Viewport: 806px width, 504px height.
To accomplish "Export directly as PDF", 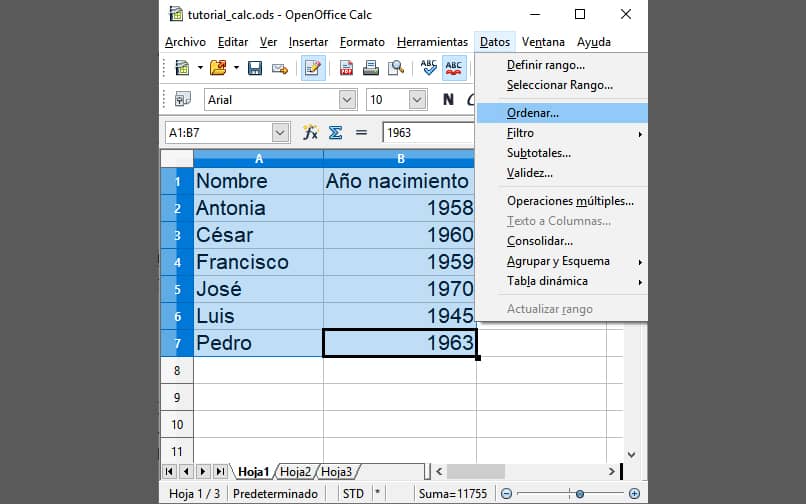I will pyautogui.click(x=346, y=68).
